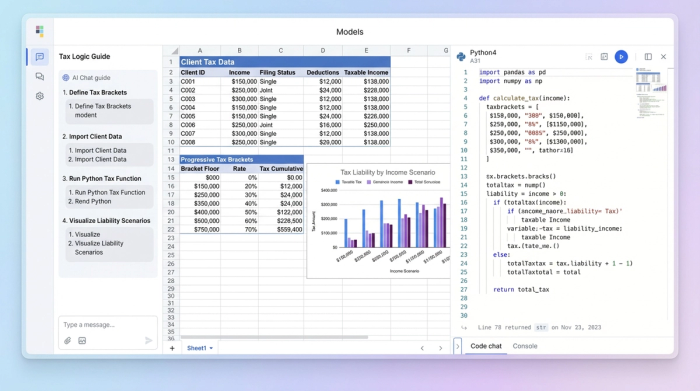The height and width of the screenshot is (391, 700).
Task: Select the 'Taxable Income' header cell
Action: (366, 72)
